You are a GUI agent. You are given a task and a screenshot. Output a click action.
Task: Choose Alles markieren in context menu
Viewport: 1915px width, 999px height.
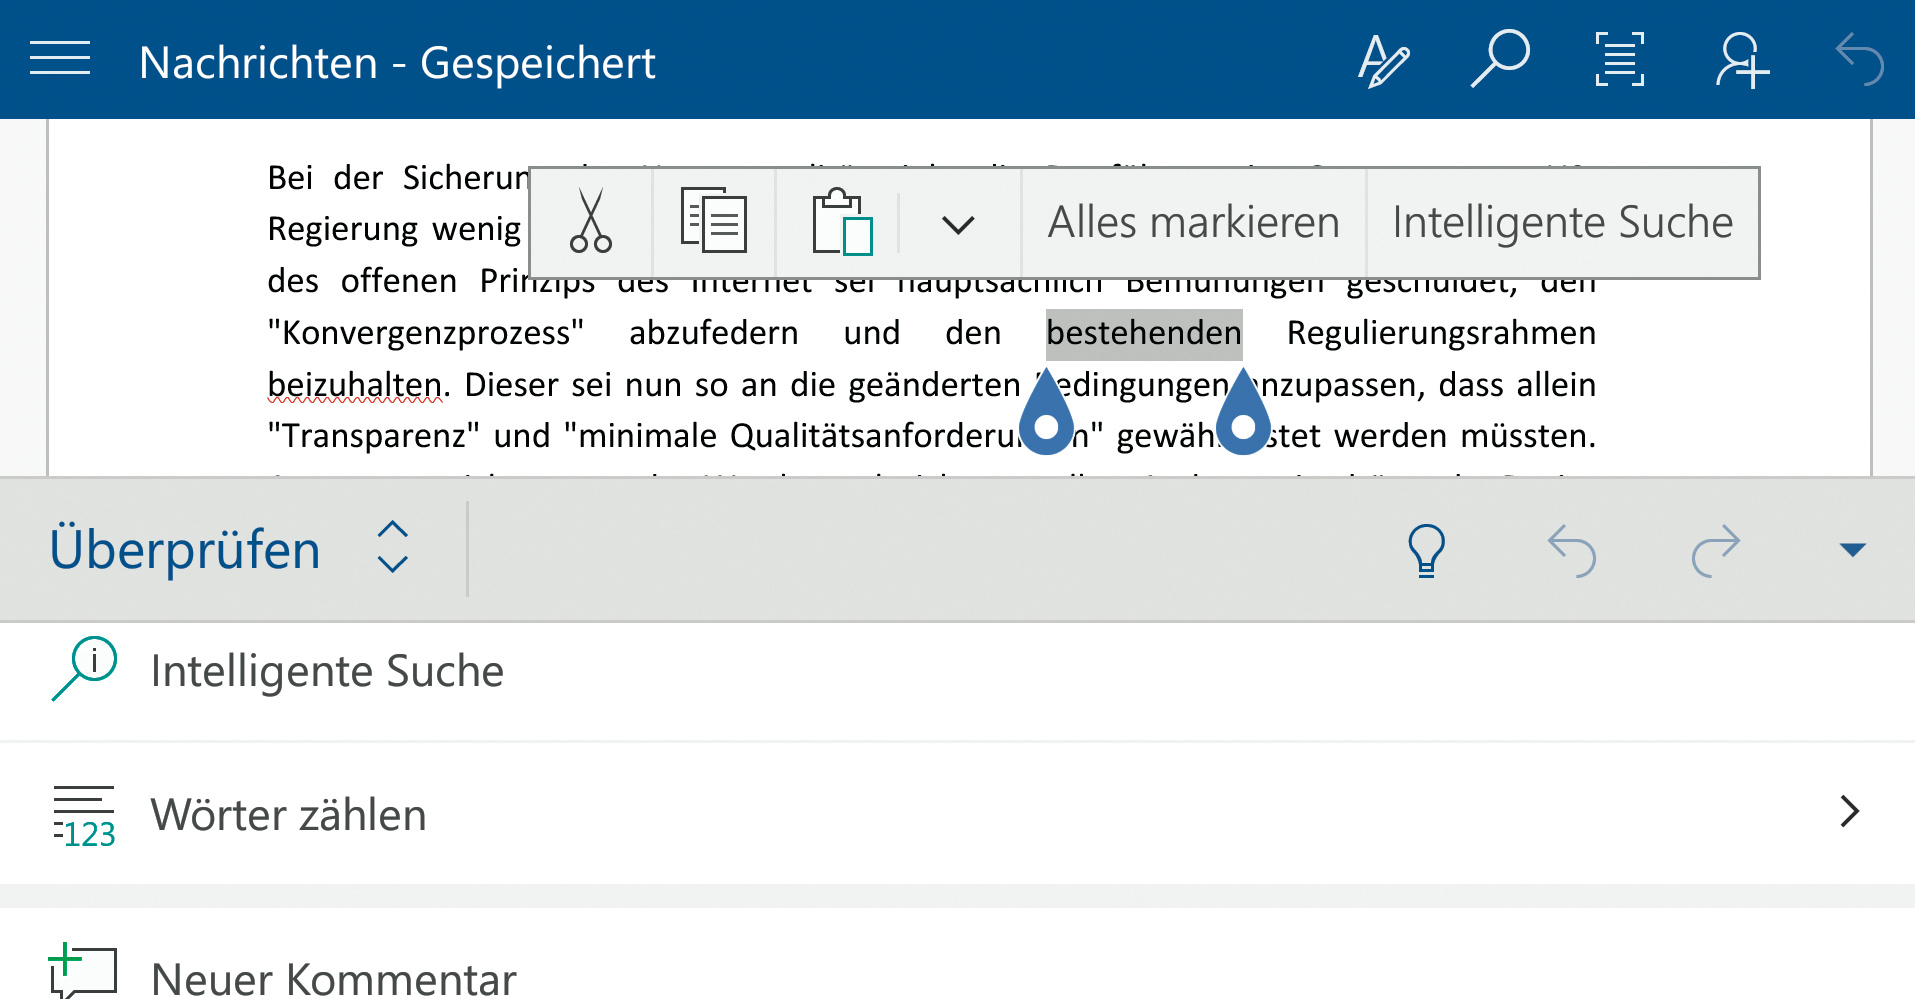point(1193,222)
